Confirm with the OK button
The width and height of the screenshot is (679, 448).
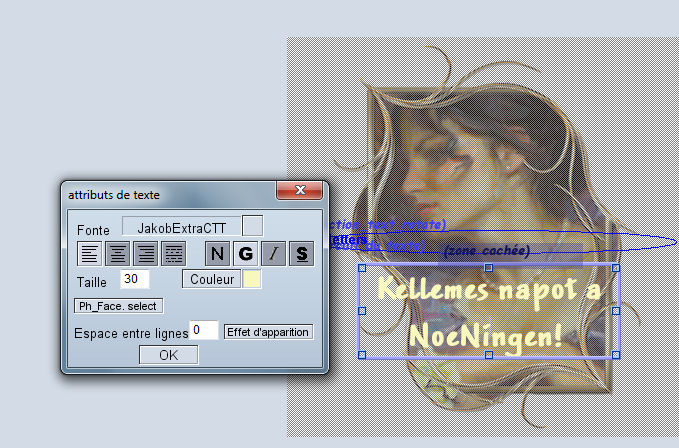[x=168, y=354]
